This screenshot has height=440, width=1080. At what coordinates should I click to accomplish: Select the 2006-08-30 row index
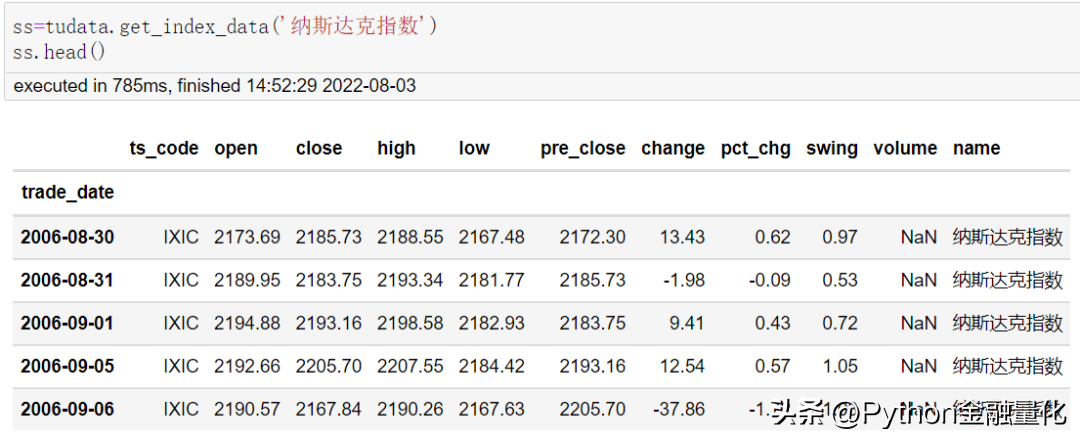68,238
